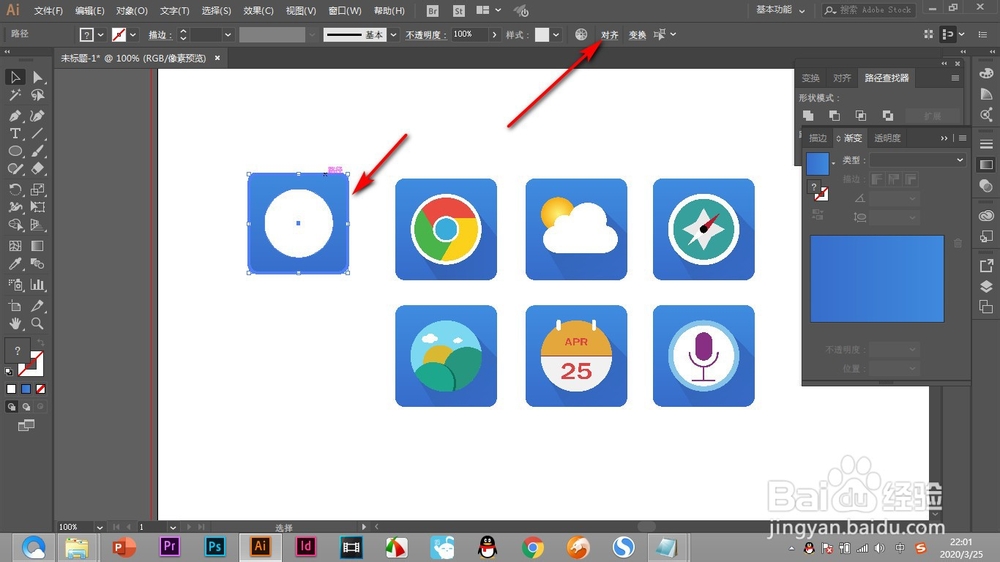Select the Gradient tool in toolbox
The image size is (1000, 562).
[38, 246]
